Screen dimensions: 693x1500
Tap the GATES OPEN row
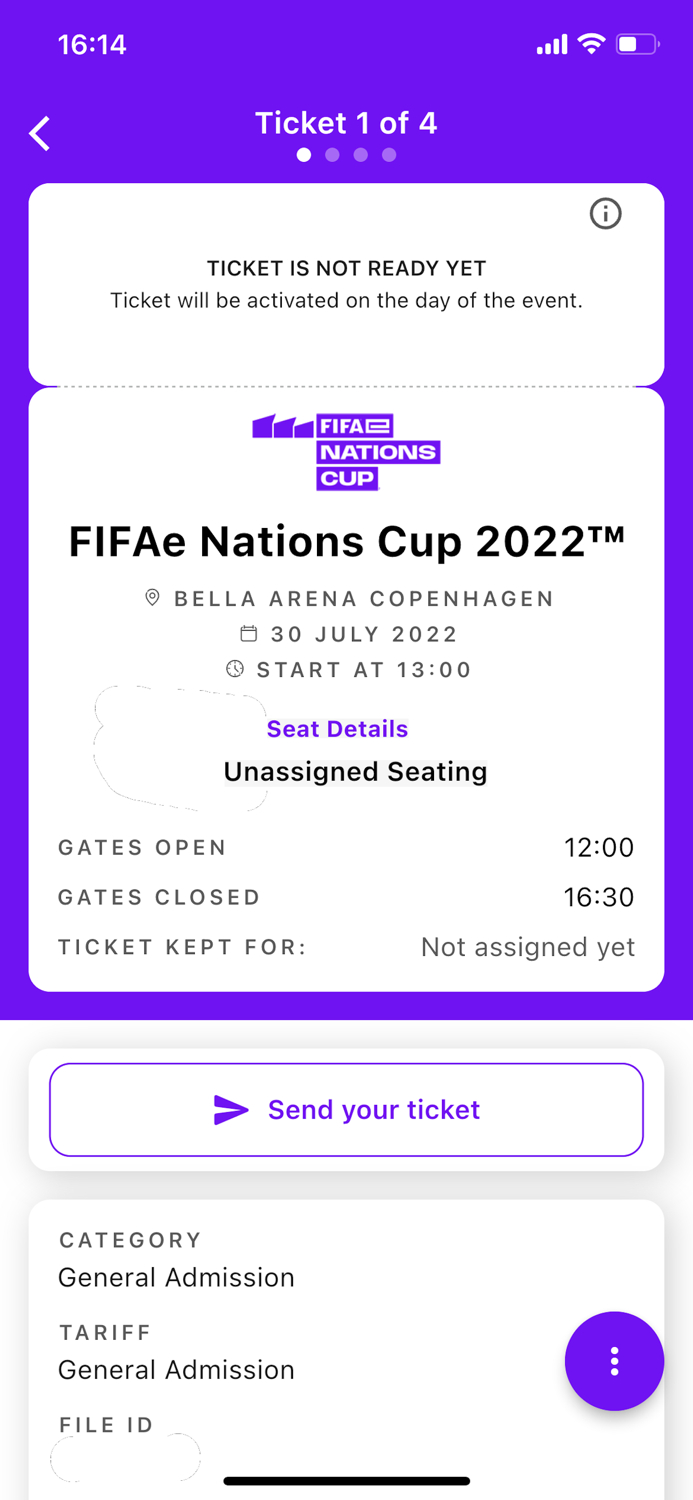346,847
